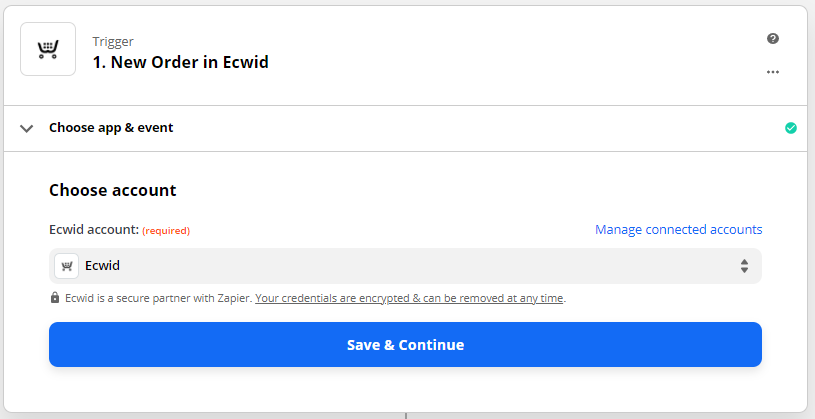Click the red '(required)' indicator text
The width and height of the screenshot is (815, 419).
coord(166,230)
